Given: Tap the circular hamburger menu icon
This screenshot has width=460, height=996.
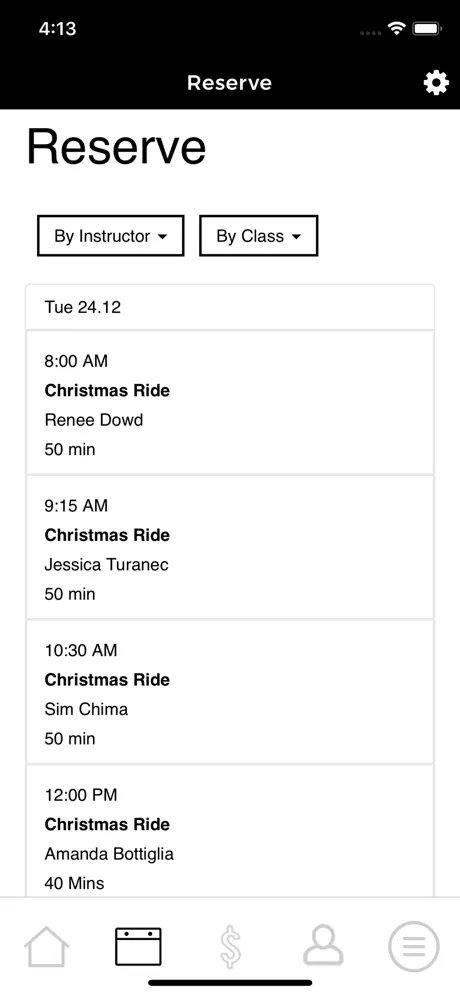Looking at the screenshot, I should click(414, 946).
